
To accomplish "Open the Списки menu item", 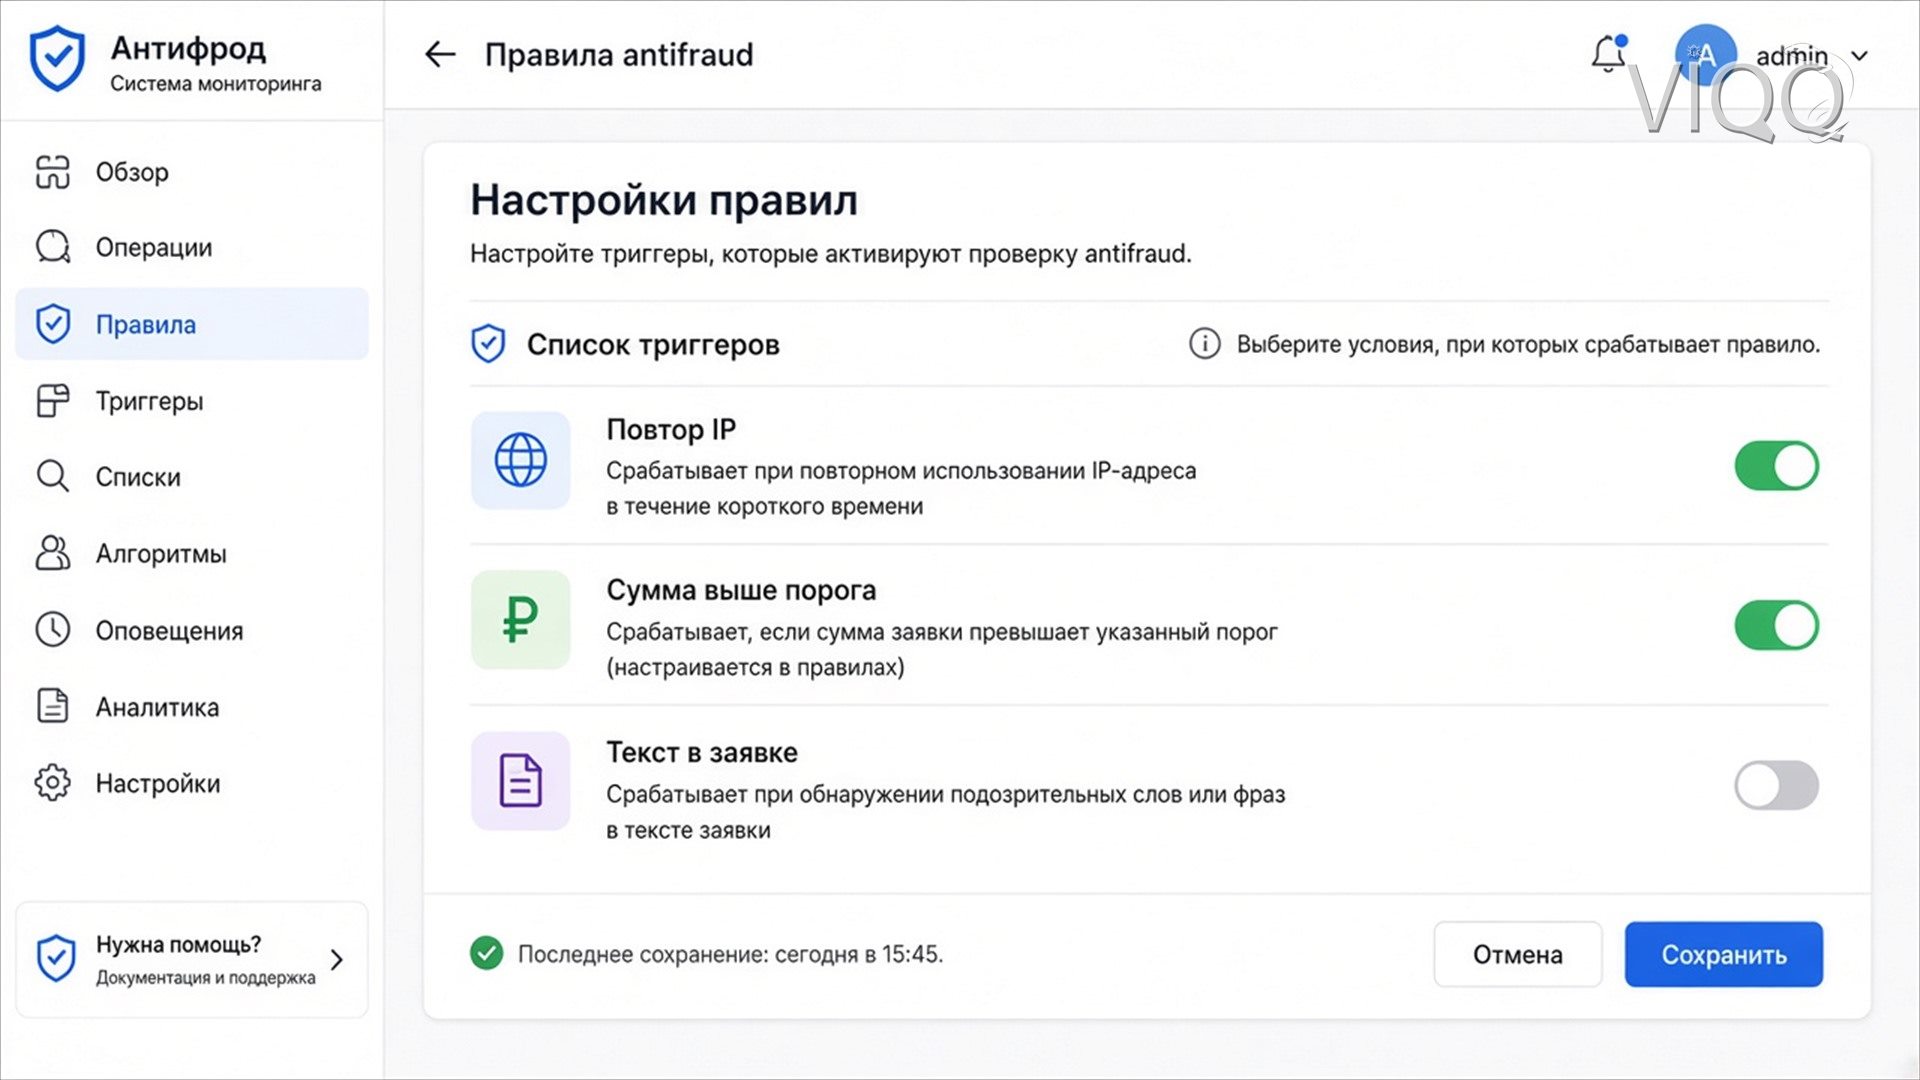I will point(192,477).
